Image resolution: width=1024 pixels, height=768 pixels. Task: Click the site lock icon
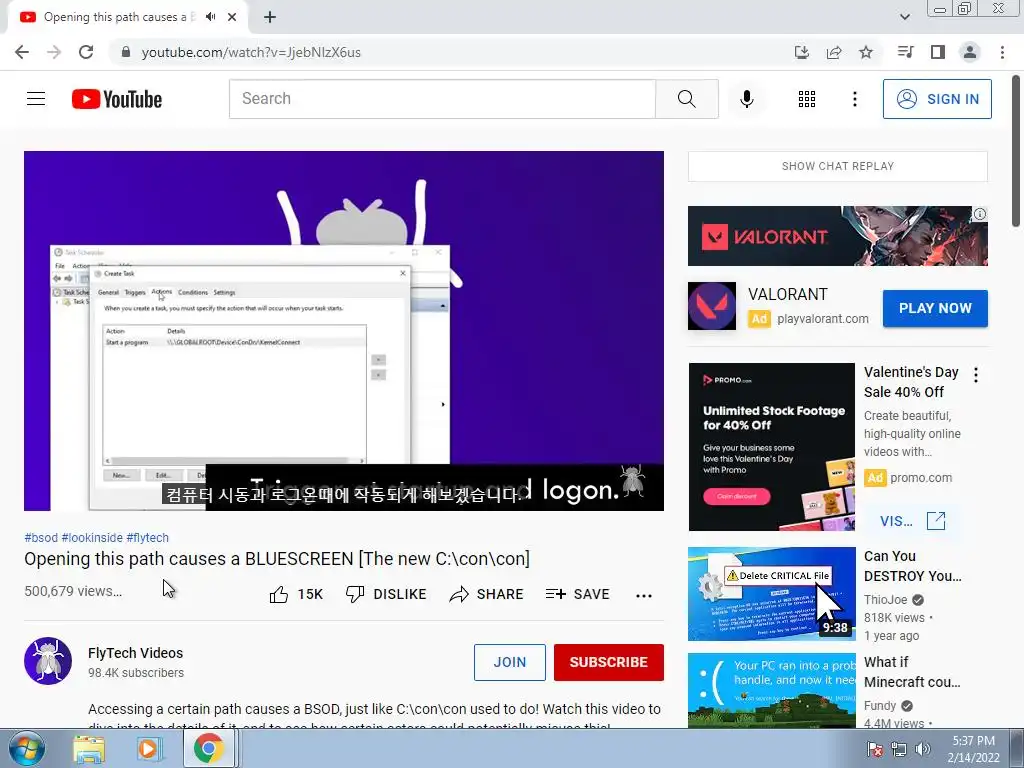click(126, 52)
